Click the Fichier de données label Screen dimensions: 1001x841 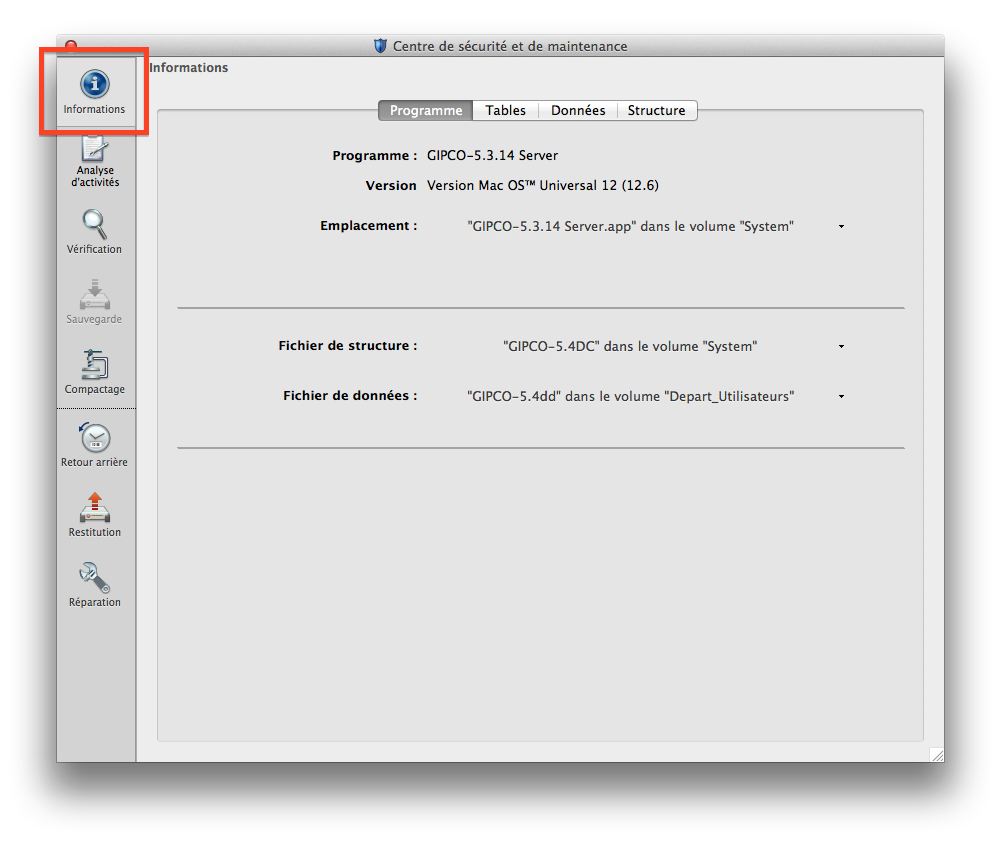pos(350,396)
